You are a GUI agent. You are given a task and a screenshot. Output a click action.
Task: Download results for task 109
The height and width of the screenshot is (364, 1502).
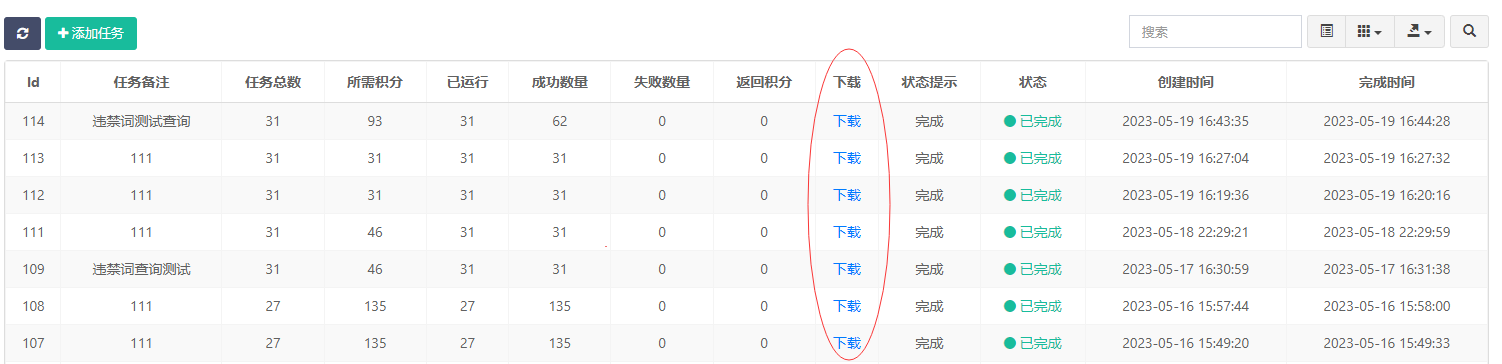[847, 269]
